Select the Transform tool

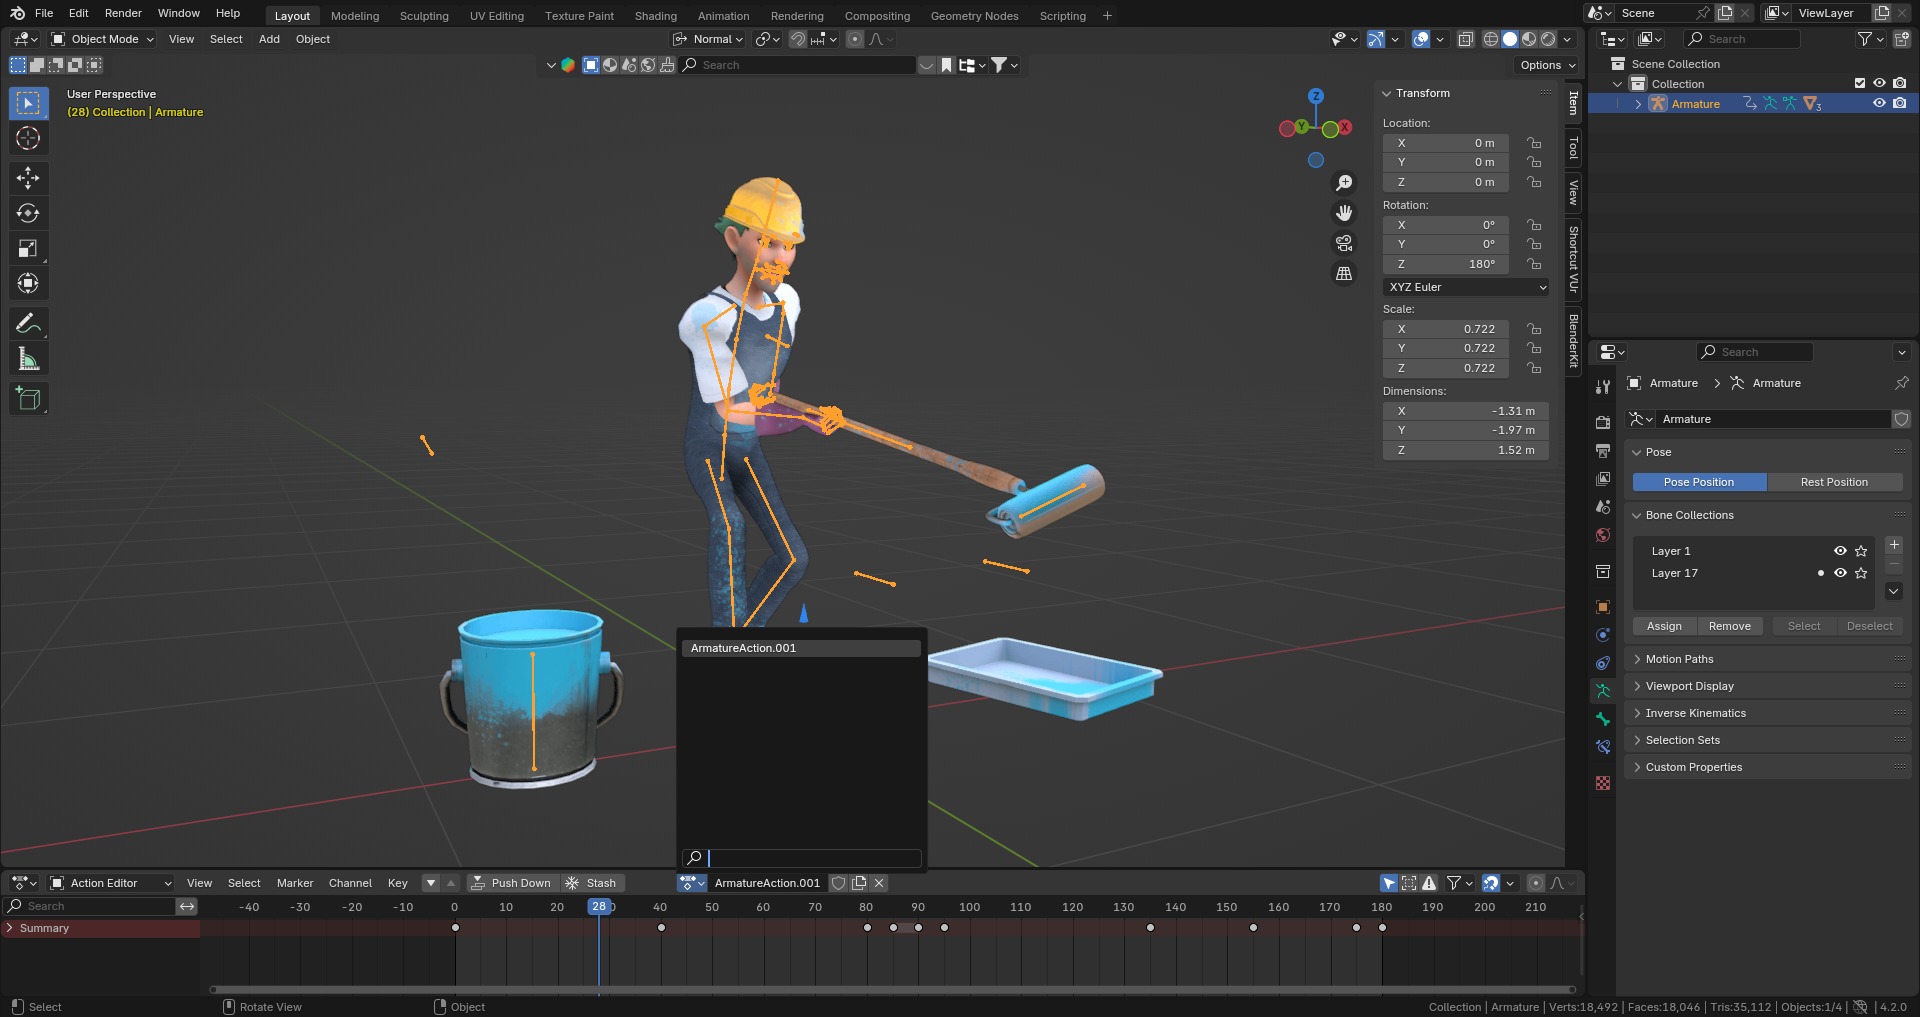point(28,283)
